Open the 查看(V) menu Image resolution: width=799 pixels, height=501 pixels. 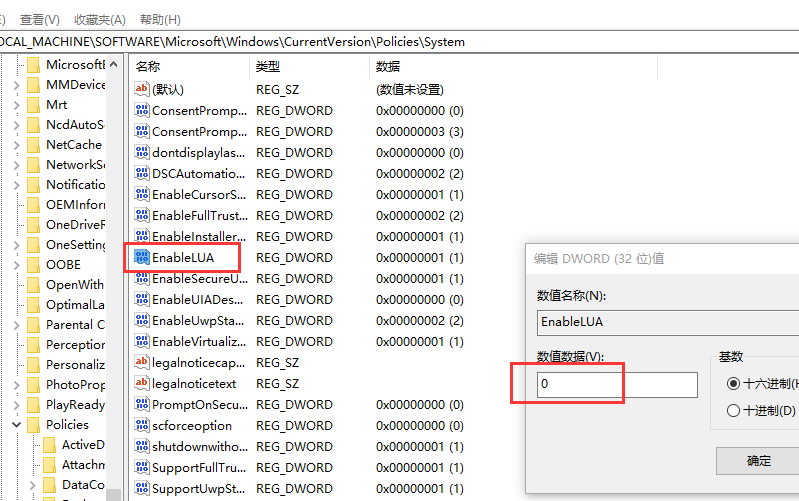point(40,20)
